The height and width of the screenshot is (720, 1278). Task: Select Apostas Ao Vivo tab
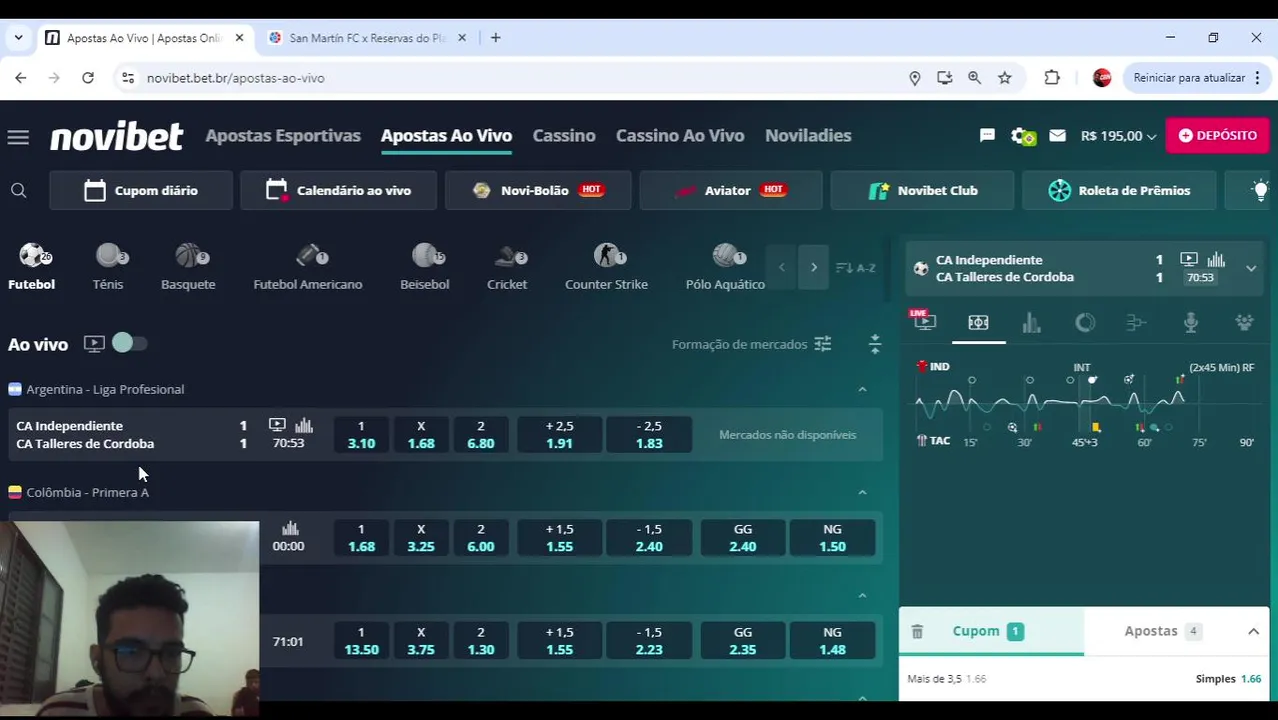(x=446, y=135)
